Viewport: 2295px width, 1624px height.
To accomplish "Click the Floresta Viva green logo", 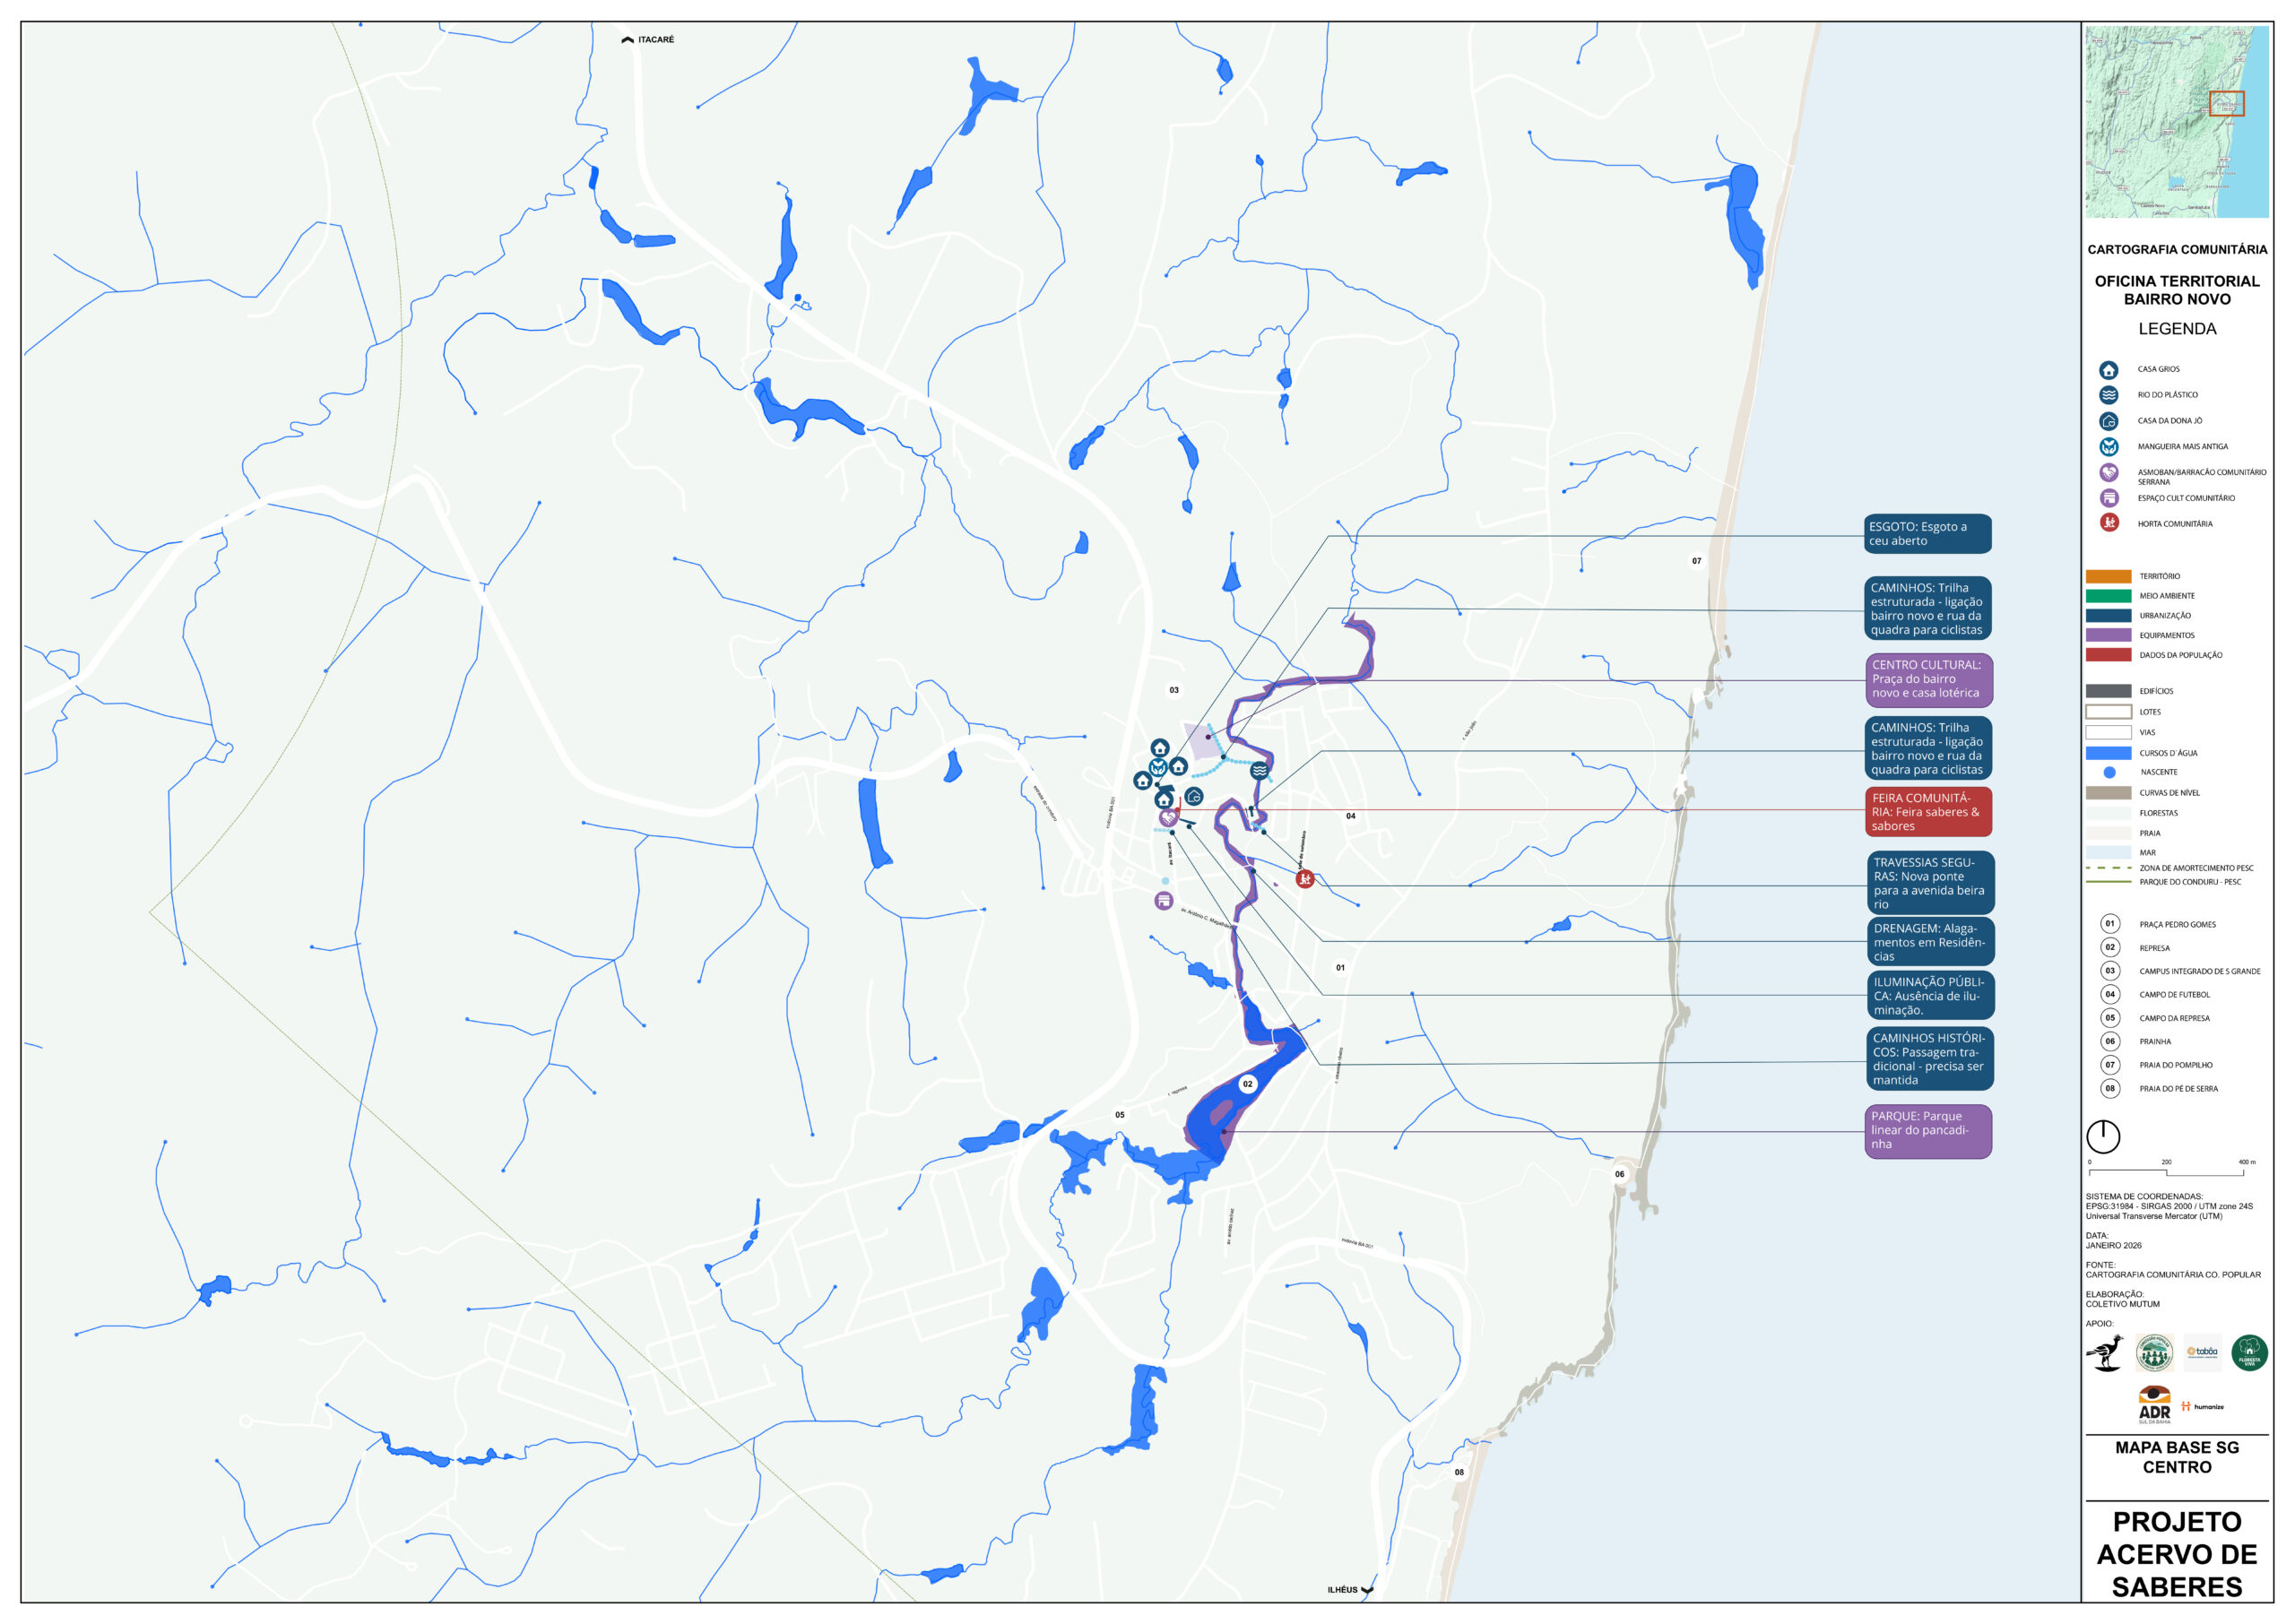I will pyautogui.click(x=2249, y=1353).
